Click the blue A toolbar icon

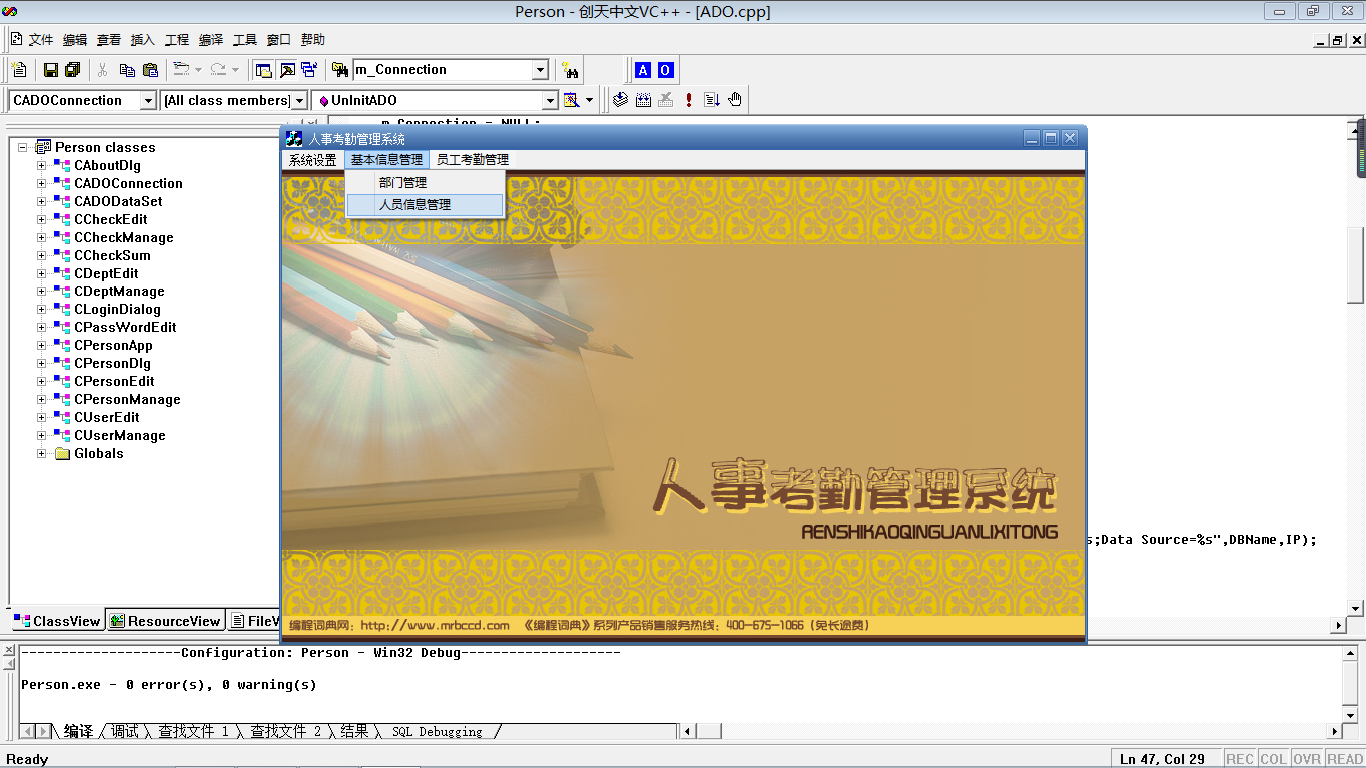click(x=643, y=70)
